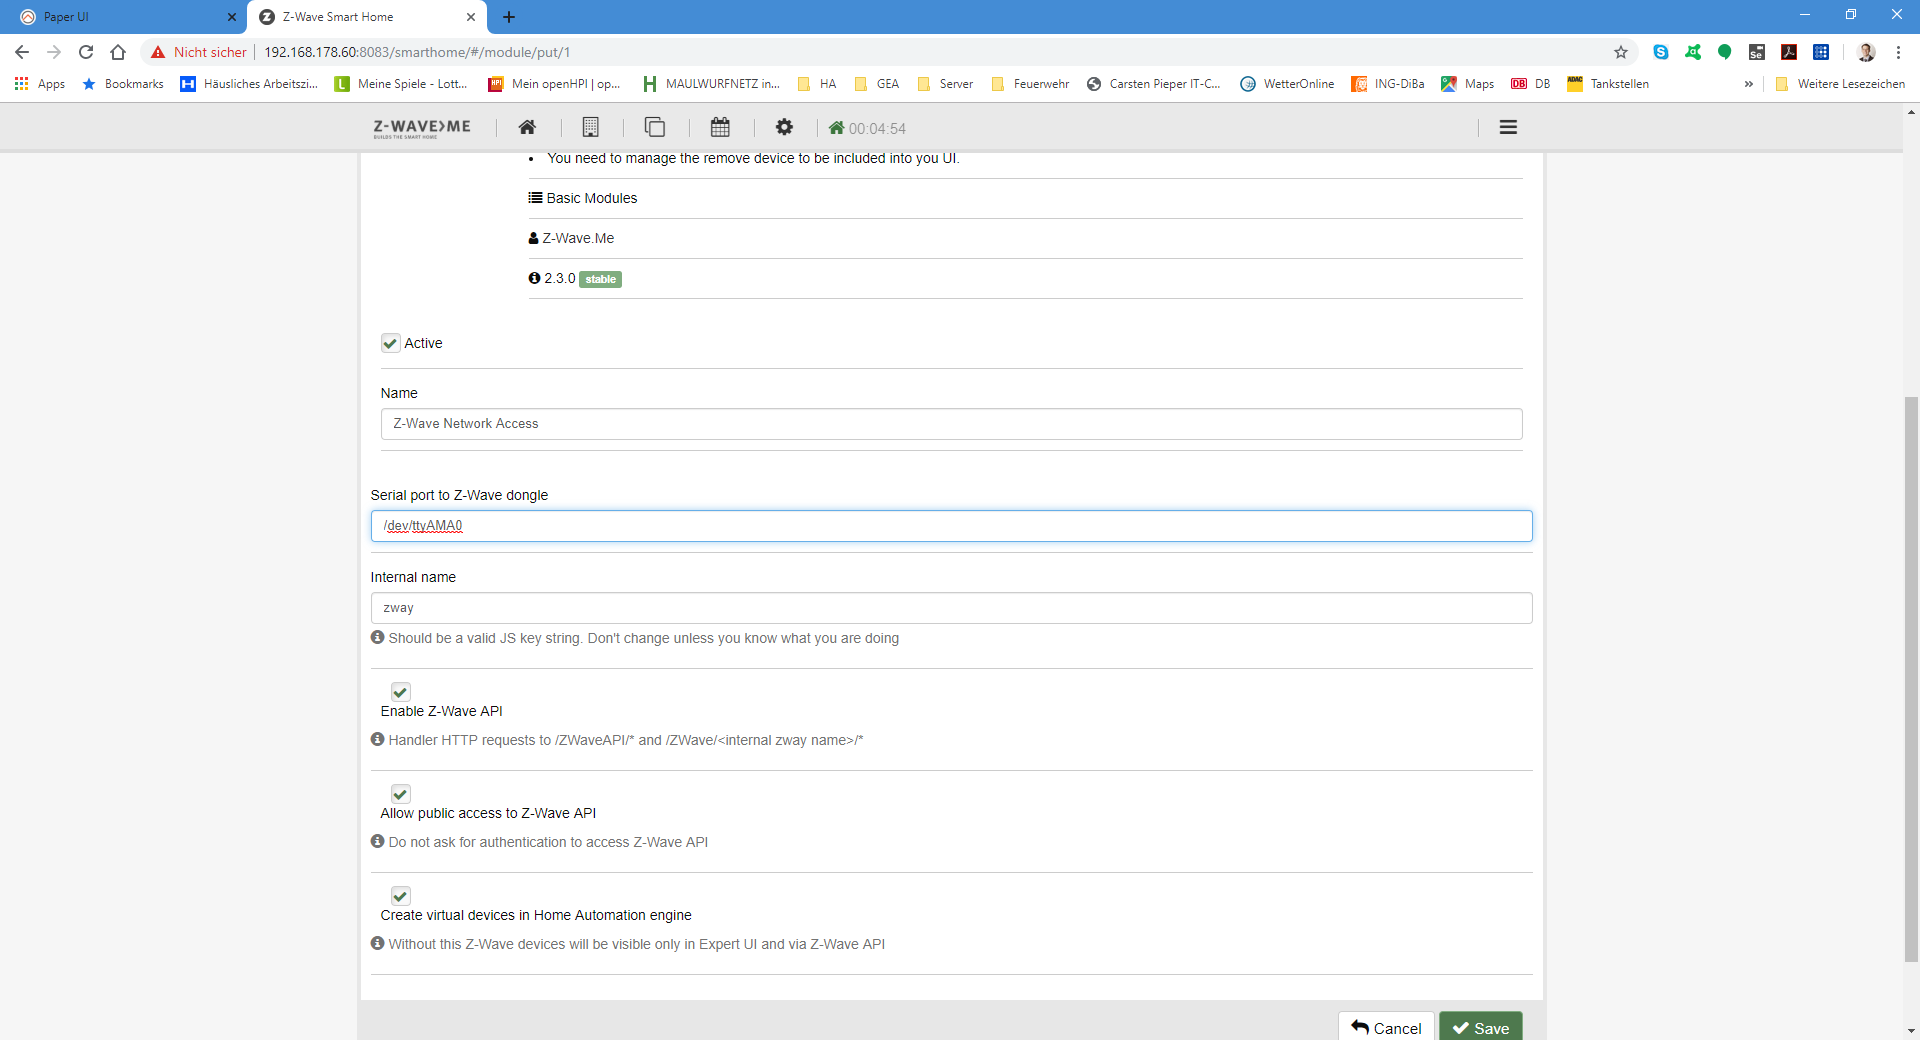Image resolution: width=1920 pixels, height=1040 pixels.
Task: Save the module configuration
Action: tap(1481, 1027)
